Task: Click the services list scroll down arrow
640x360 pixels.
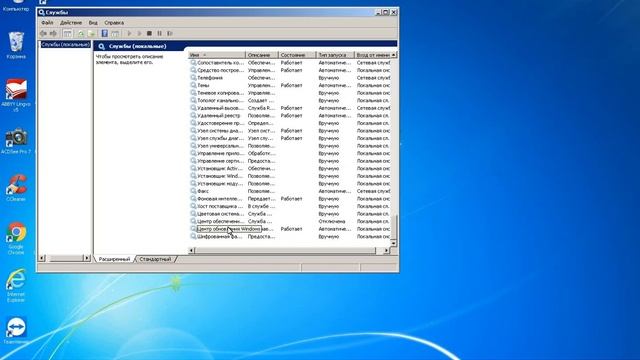Action: coord(394,243)
